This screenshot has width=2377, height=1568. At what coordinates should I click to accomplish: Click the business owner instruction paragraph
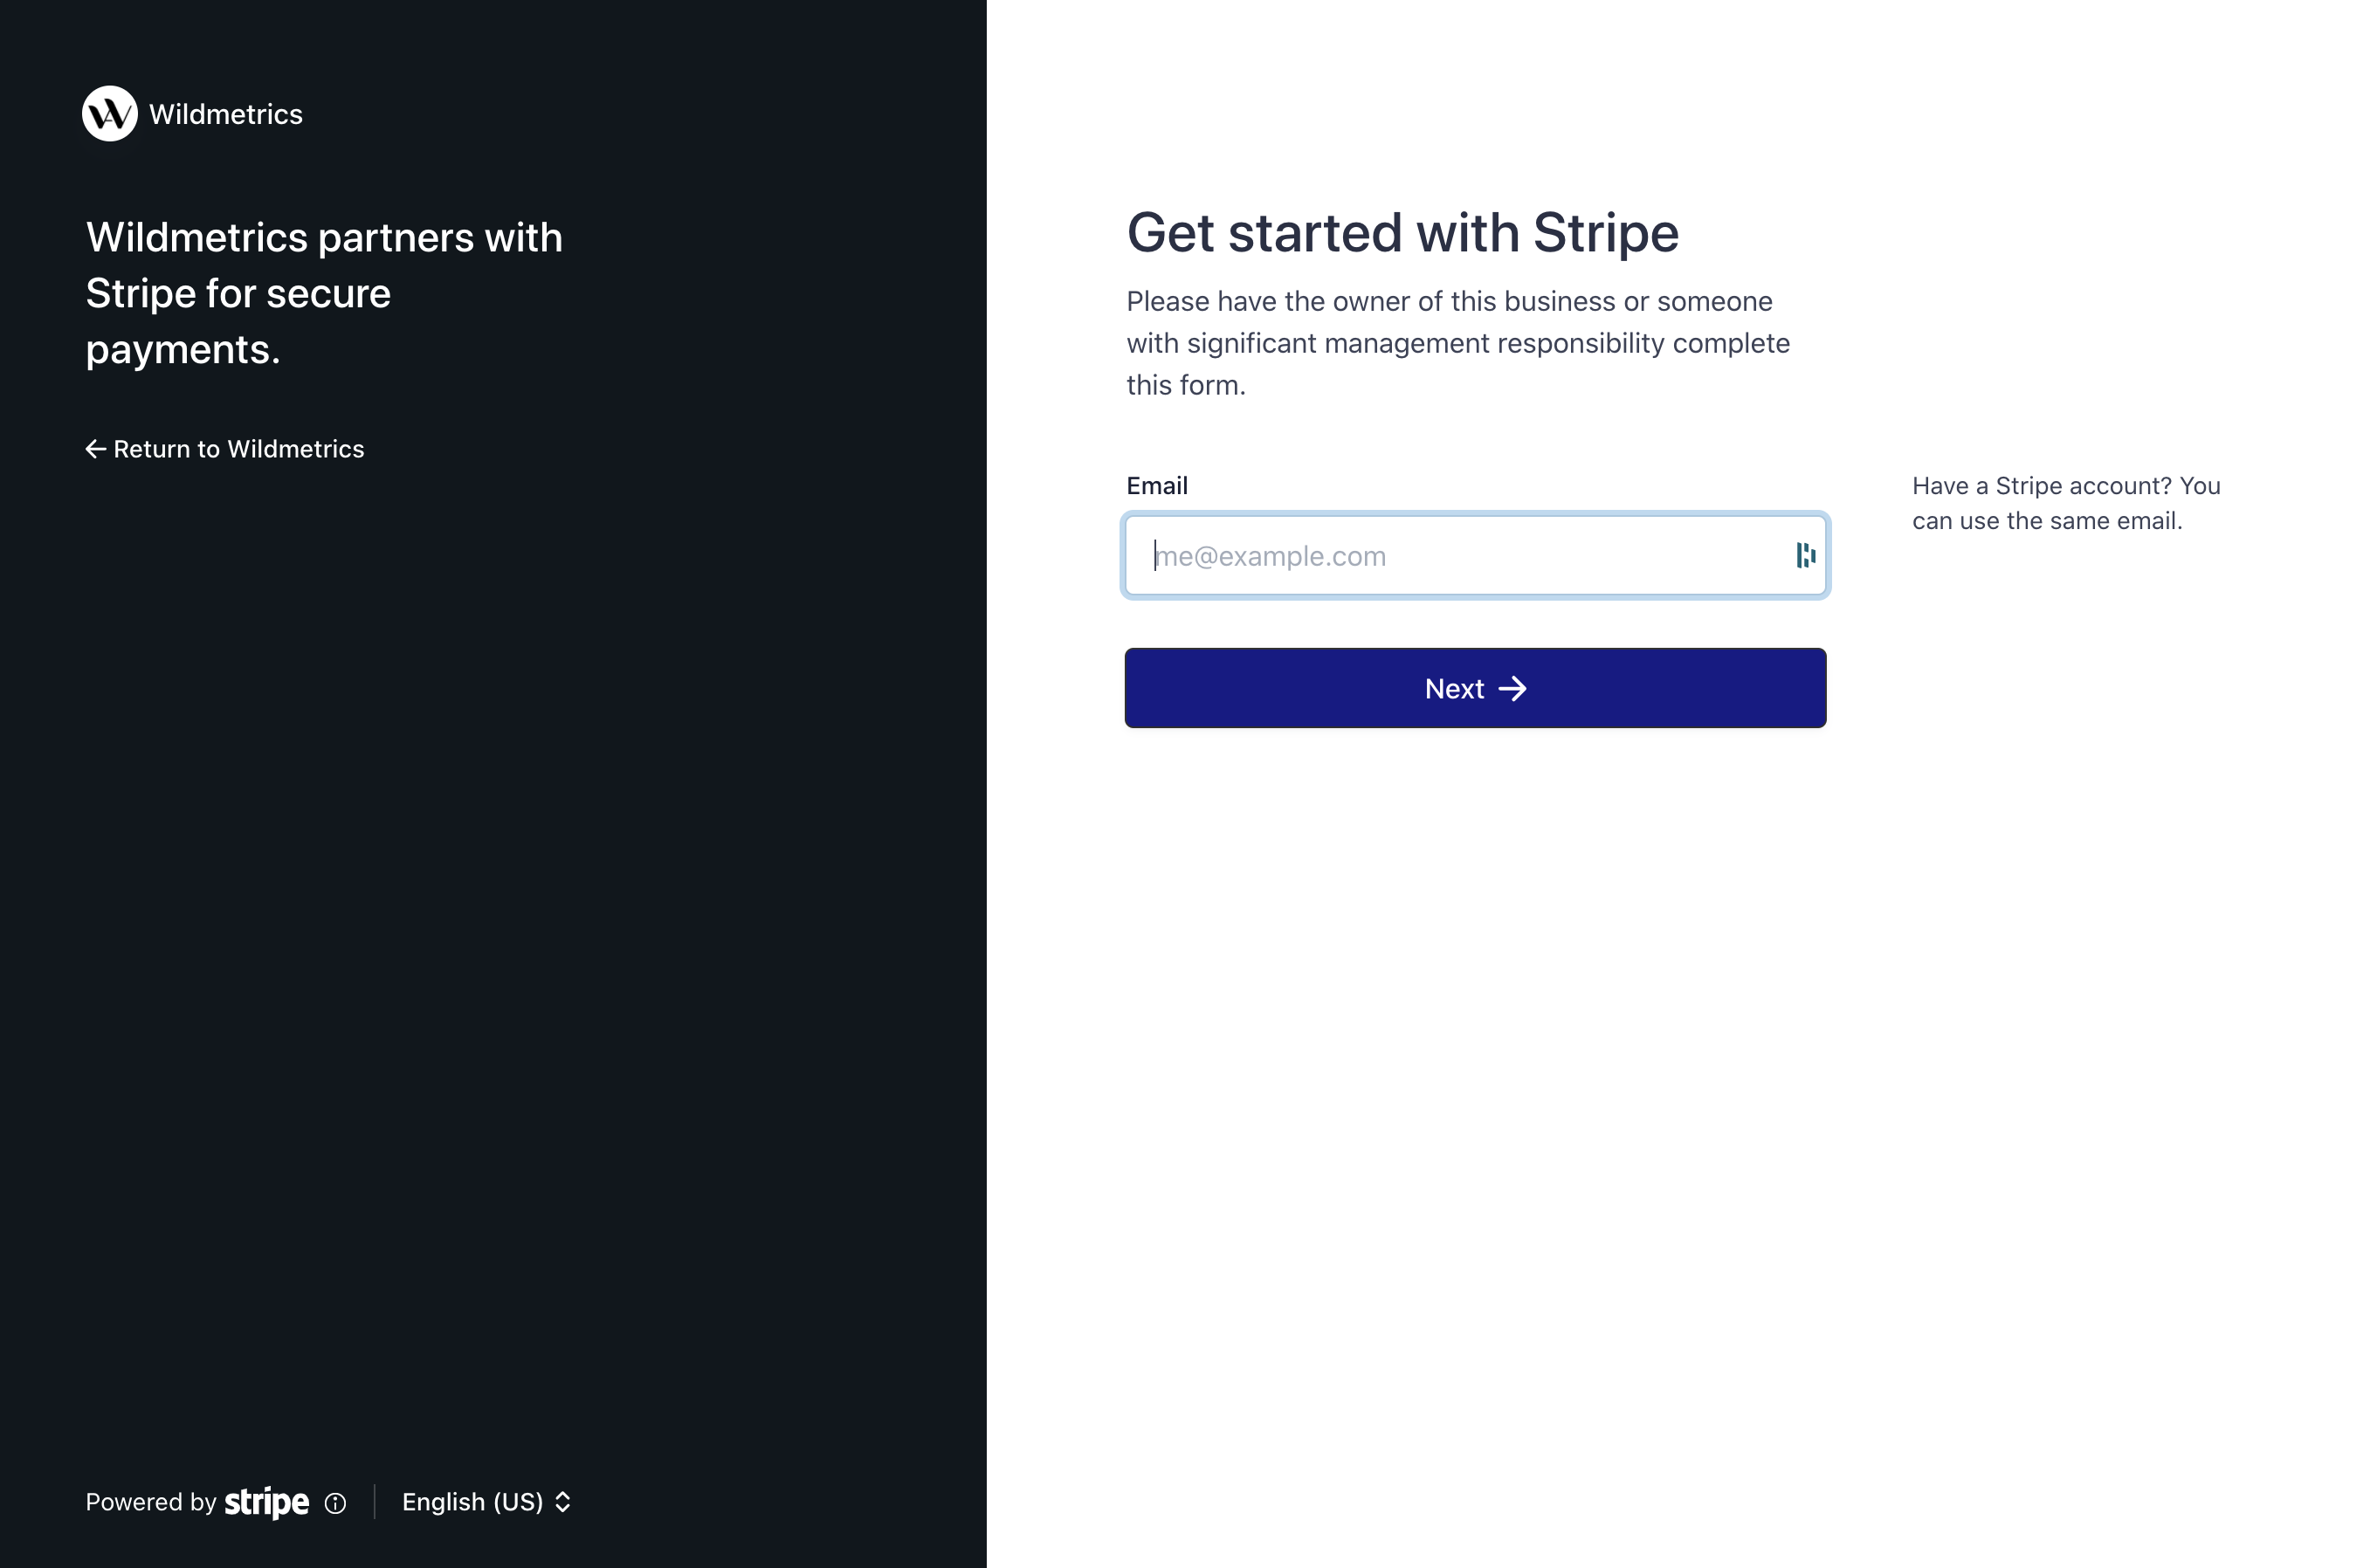(1458, 343)
